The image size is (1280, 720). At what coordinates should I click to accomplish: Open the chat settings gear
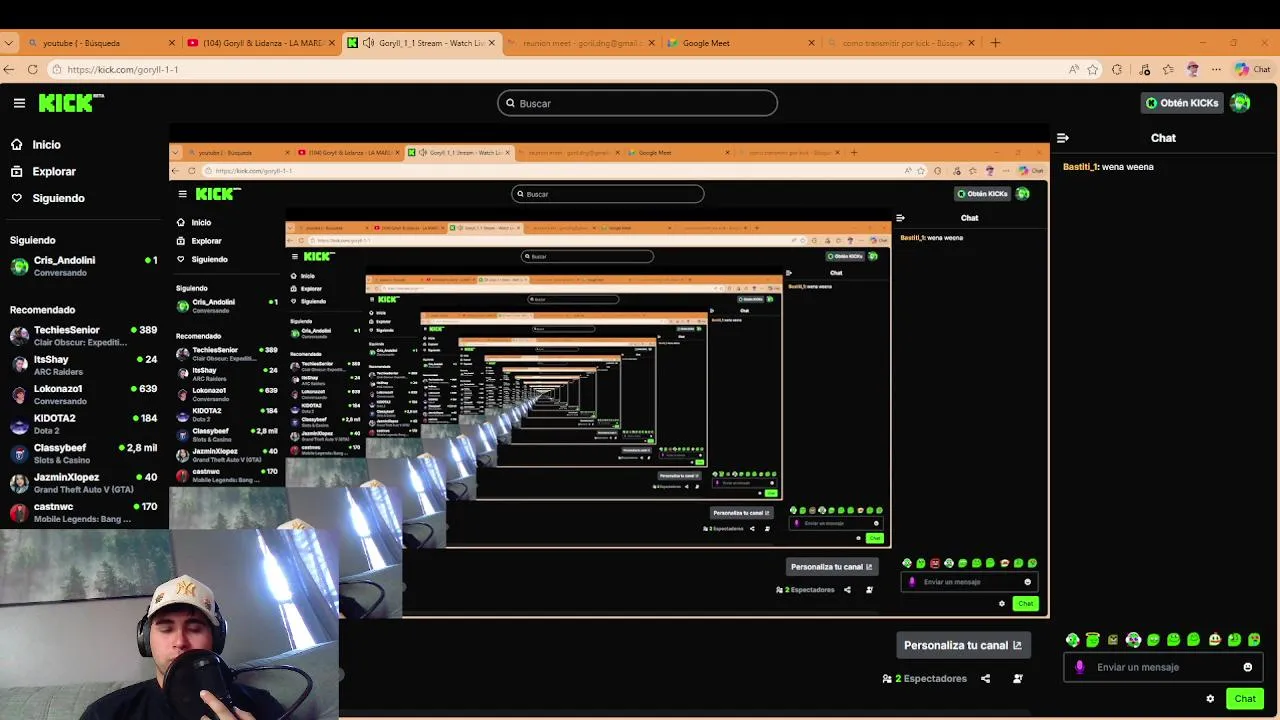click(x=1210, y=699)
